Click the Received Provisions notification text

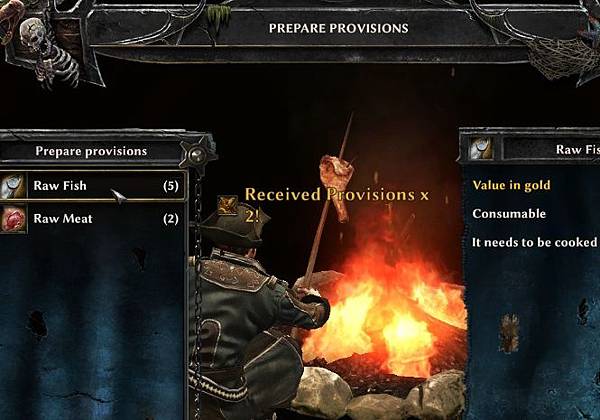(337, 205)
